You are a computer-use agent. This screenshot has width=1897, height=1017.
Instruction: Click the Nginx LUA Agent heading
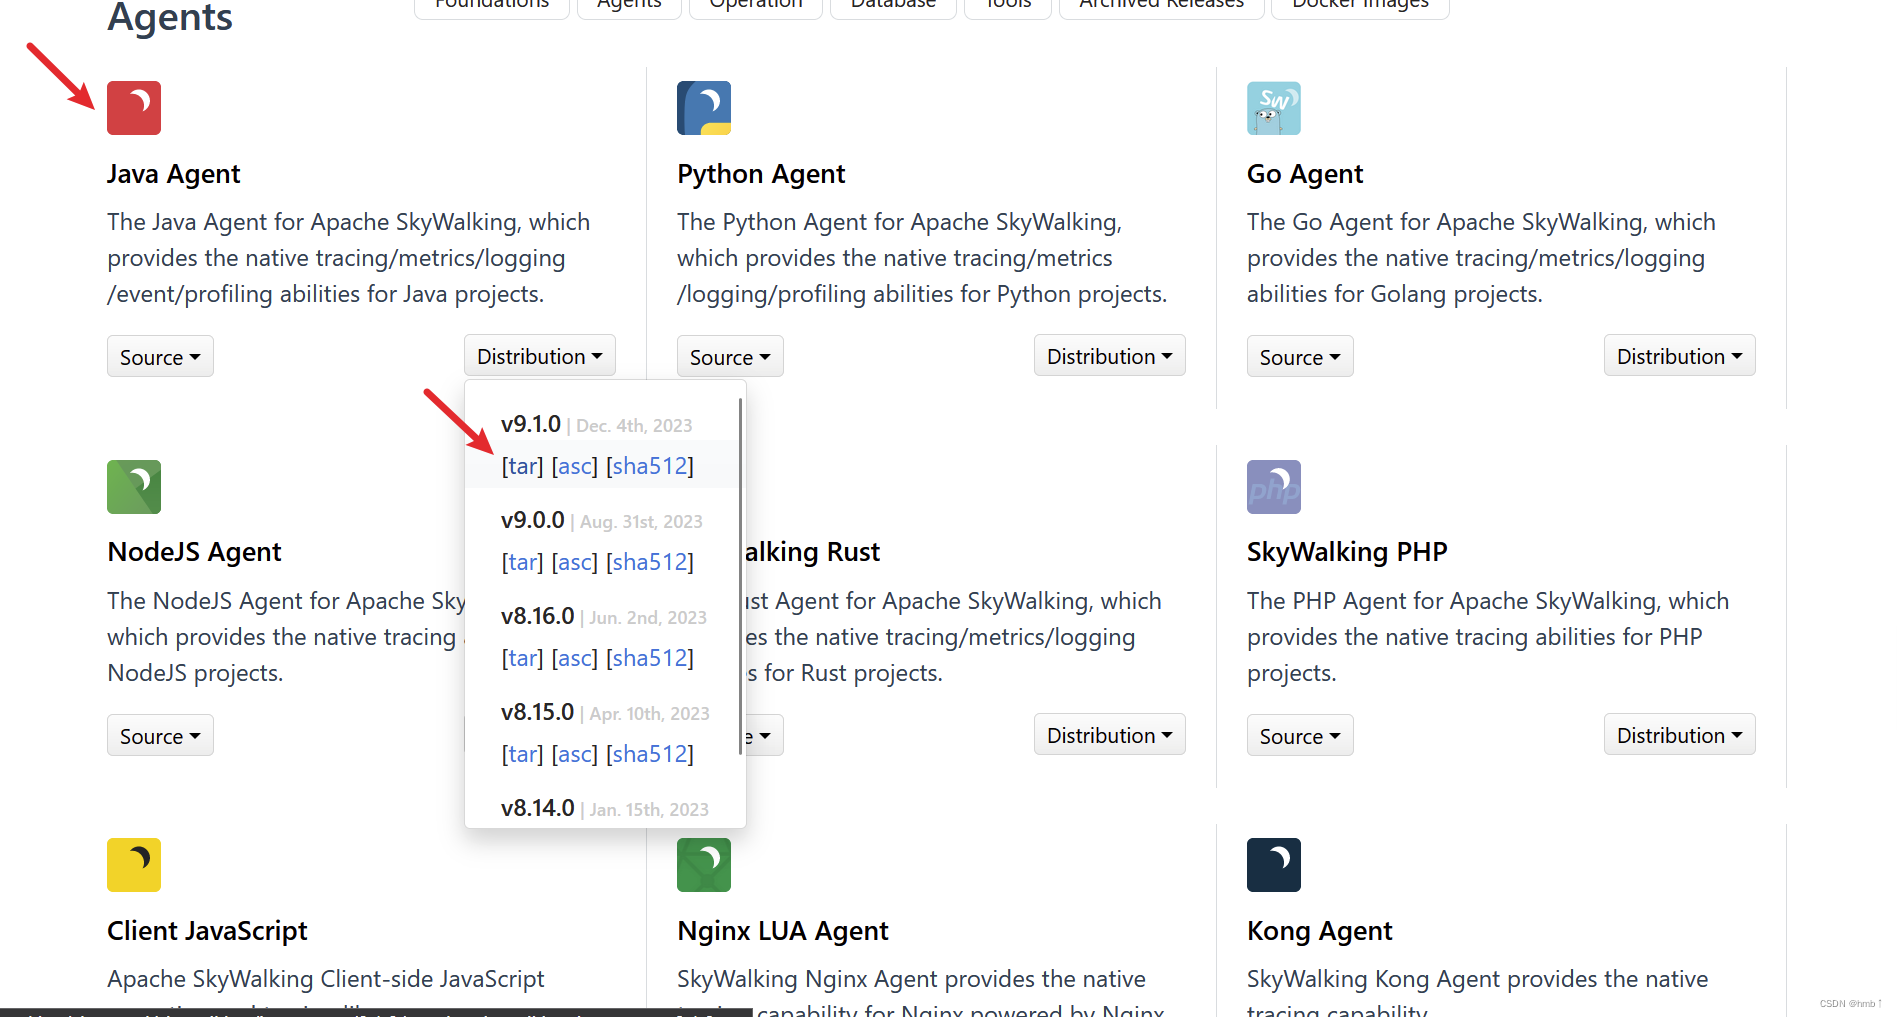783,931
